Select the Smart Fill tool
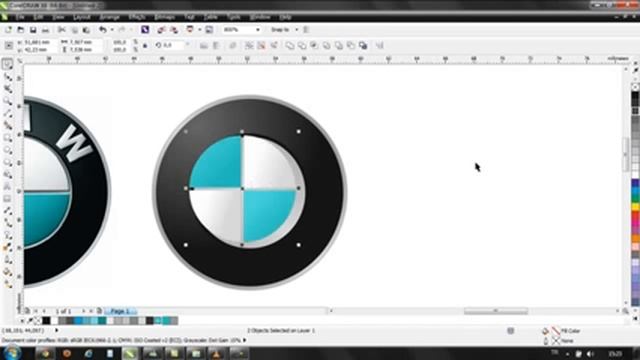The image size is (640, 360). point(7,125)
